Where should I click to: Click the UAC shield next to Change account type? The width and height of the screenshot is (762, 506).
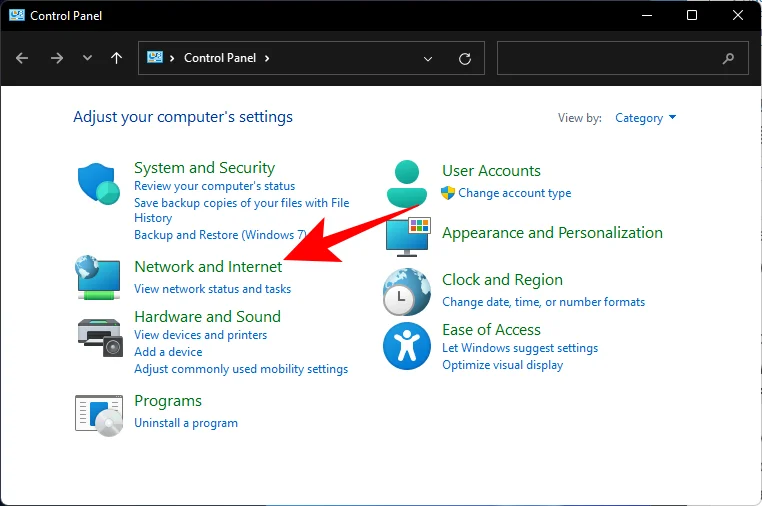[x=448, y=193]
